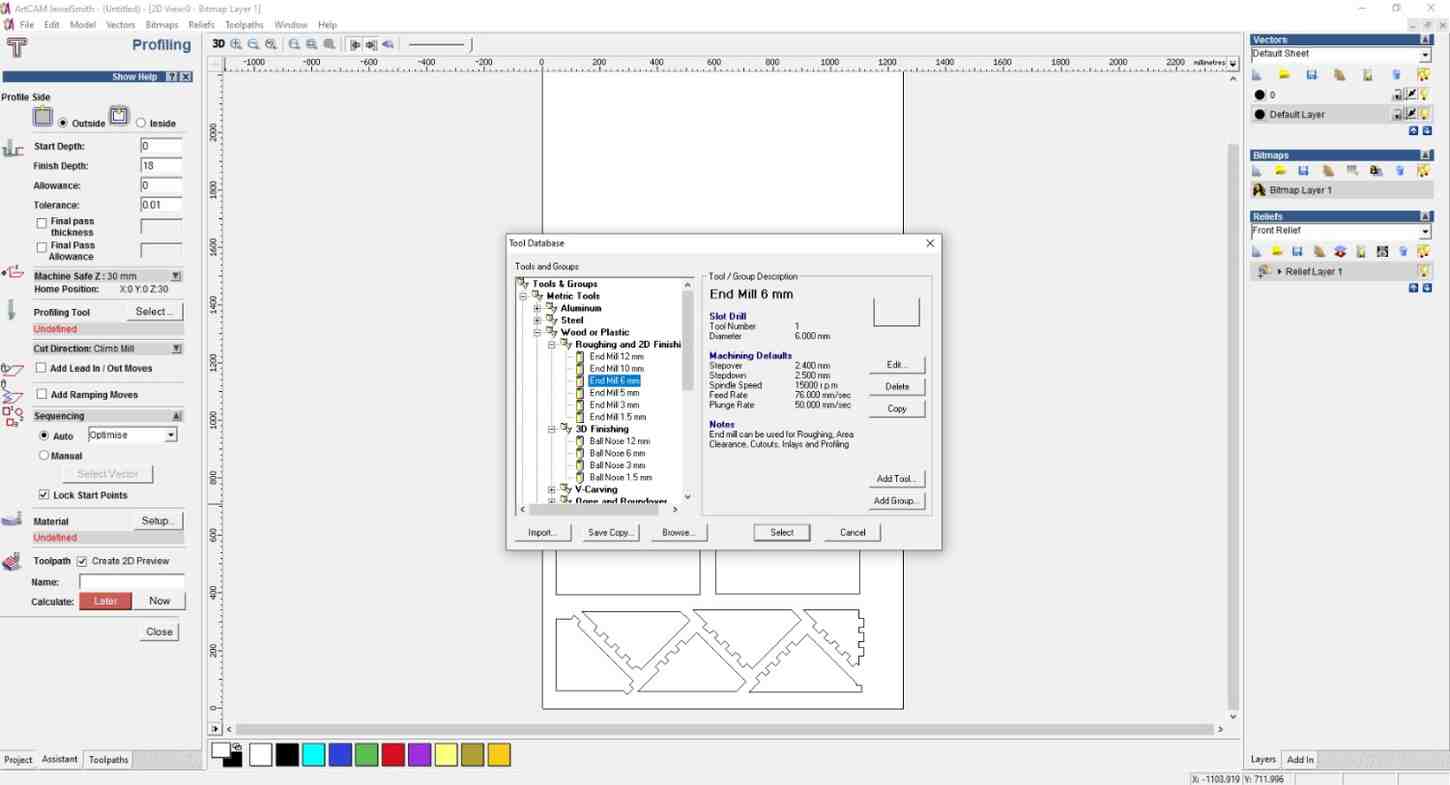Move vector layer up arrow in Vectors panel

[1414, 131]
